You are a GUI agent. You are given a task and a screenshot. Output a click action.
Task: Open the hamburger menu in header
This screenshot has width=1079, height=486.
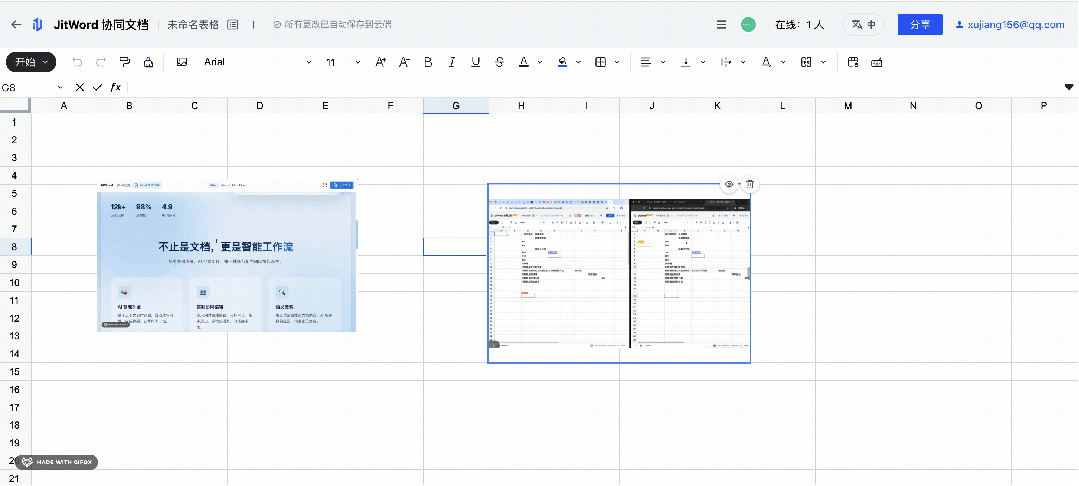tap(721, 25)
